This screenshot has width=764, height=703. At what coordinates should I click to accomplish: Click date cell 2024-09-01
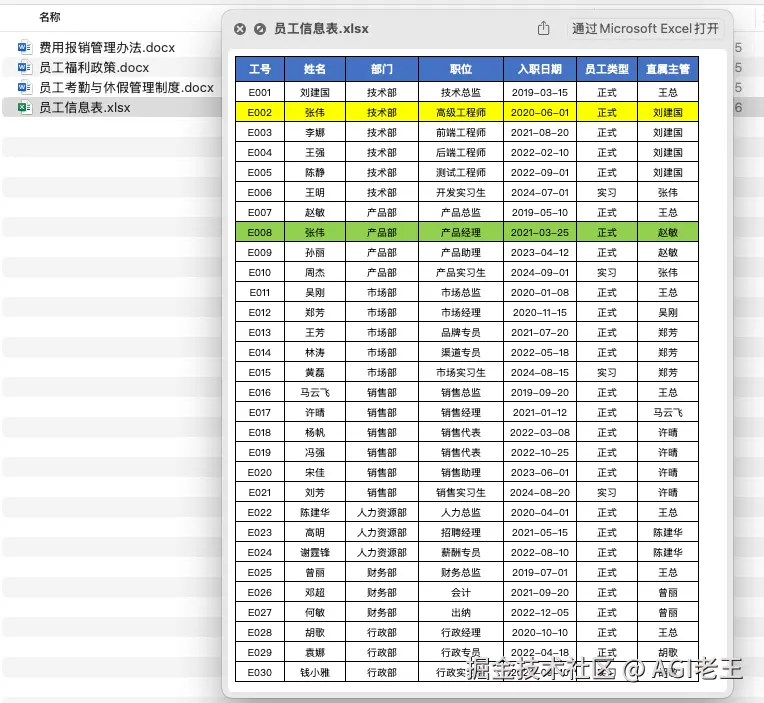coord(540,272)
